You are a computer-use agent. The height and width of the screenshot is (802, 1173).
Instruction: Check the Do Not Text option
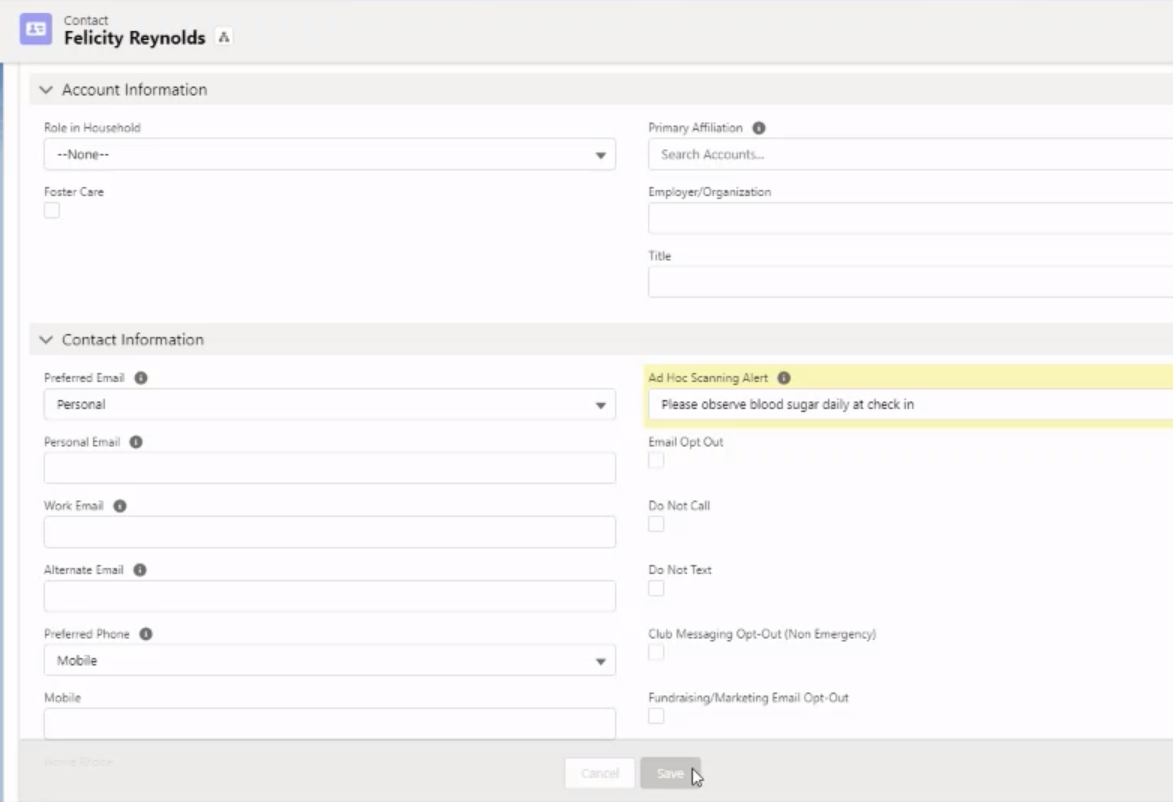tap(658, 588)
